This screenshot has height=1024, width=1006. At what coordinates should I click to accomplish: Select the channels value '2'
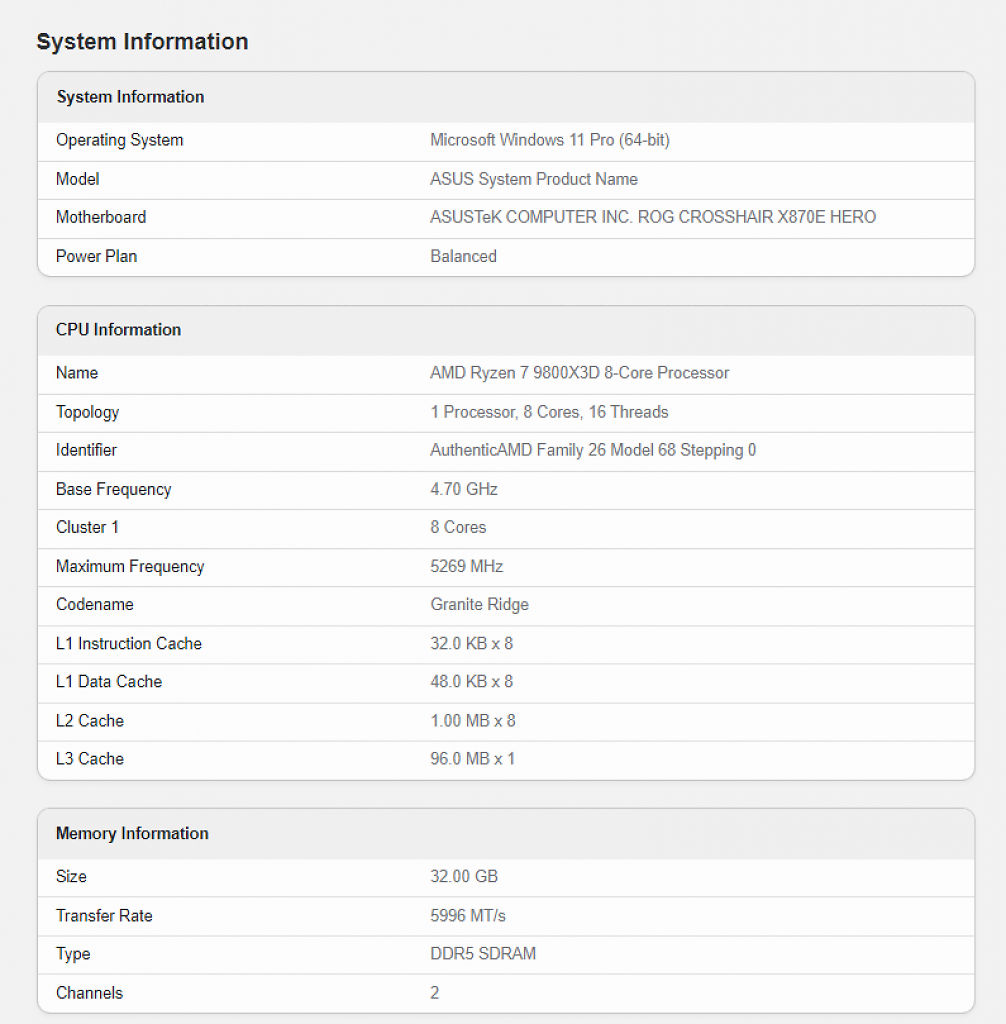click(x=434, y=993)
